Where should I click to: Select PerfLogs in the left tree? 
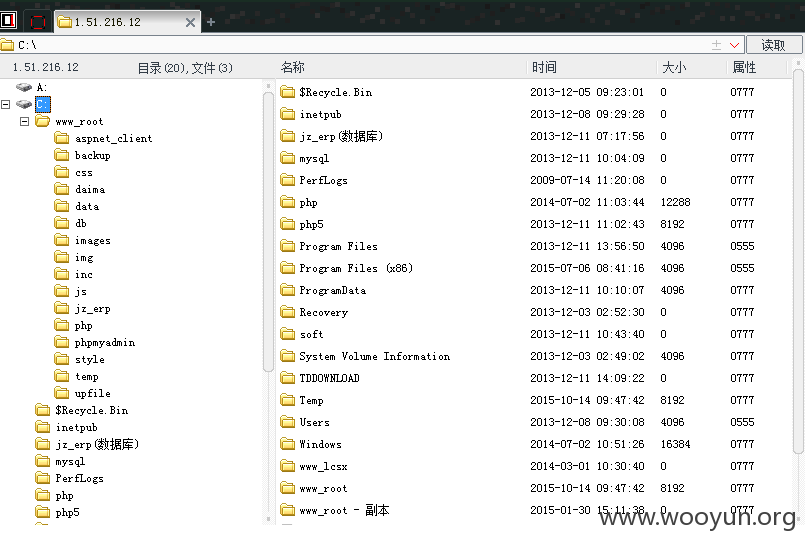[x=80, y=479]
